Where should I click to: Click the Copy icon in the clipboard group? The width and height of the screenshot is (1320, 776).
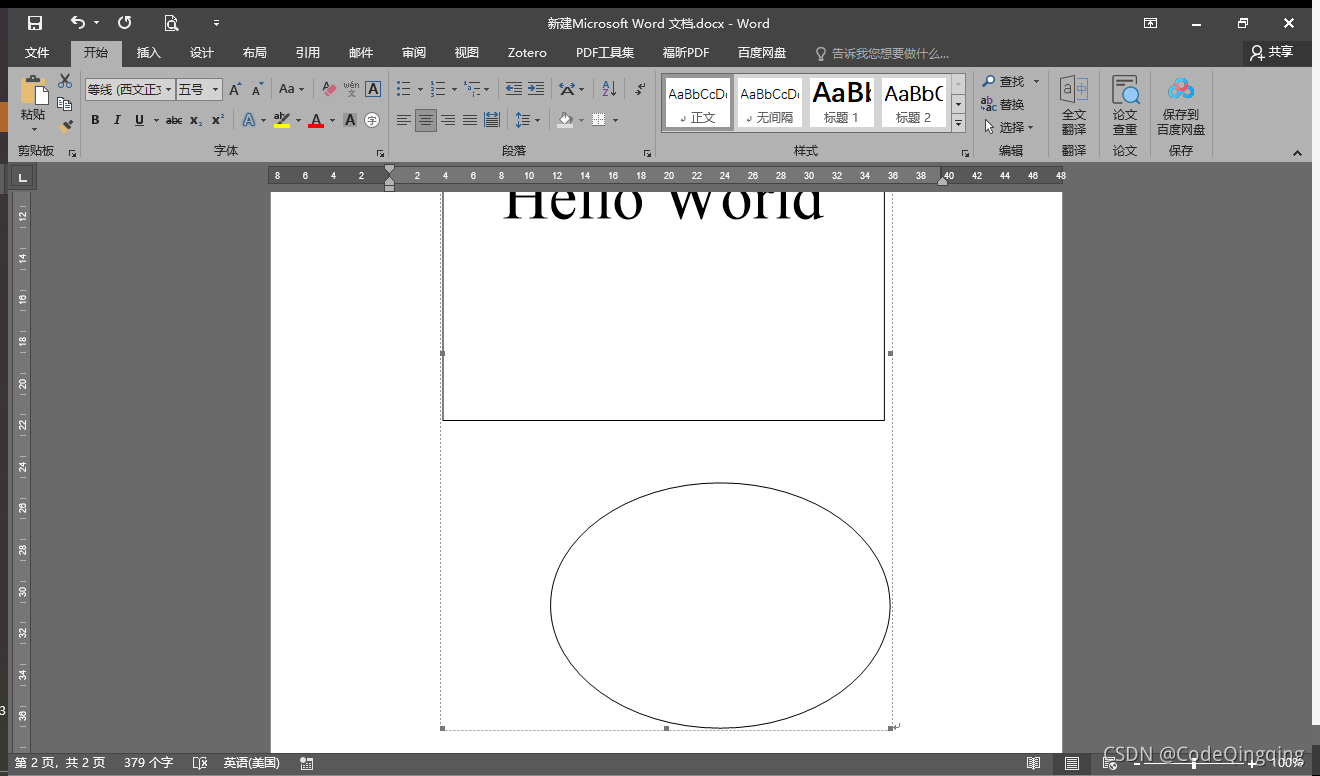coord(65,104)
